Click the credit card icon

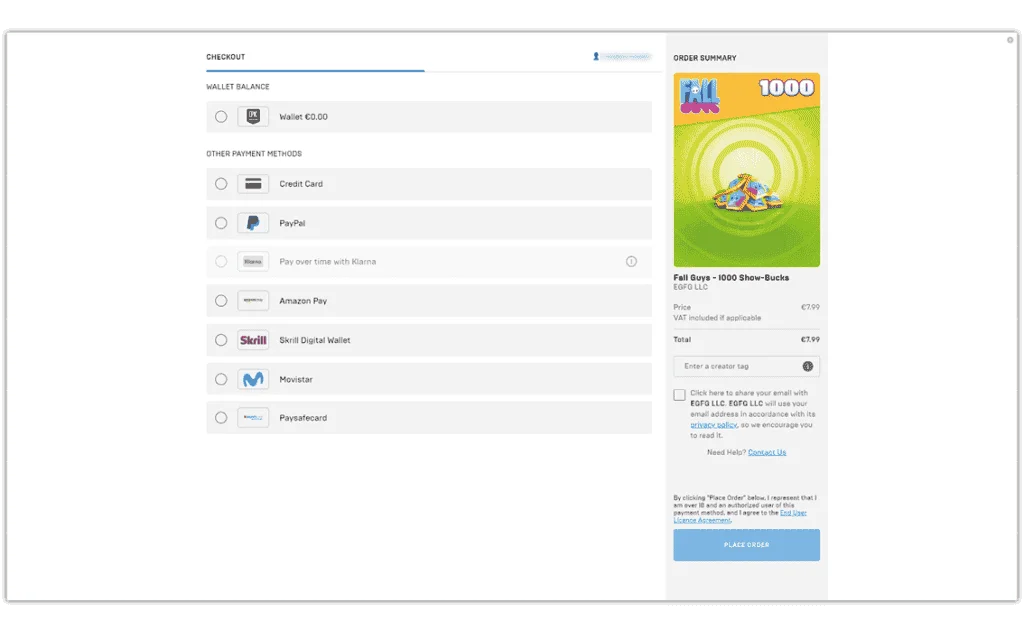(253, 184)
